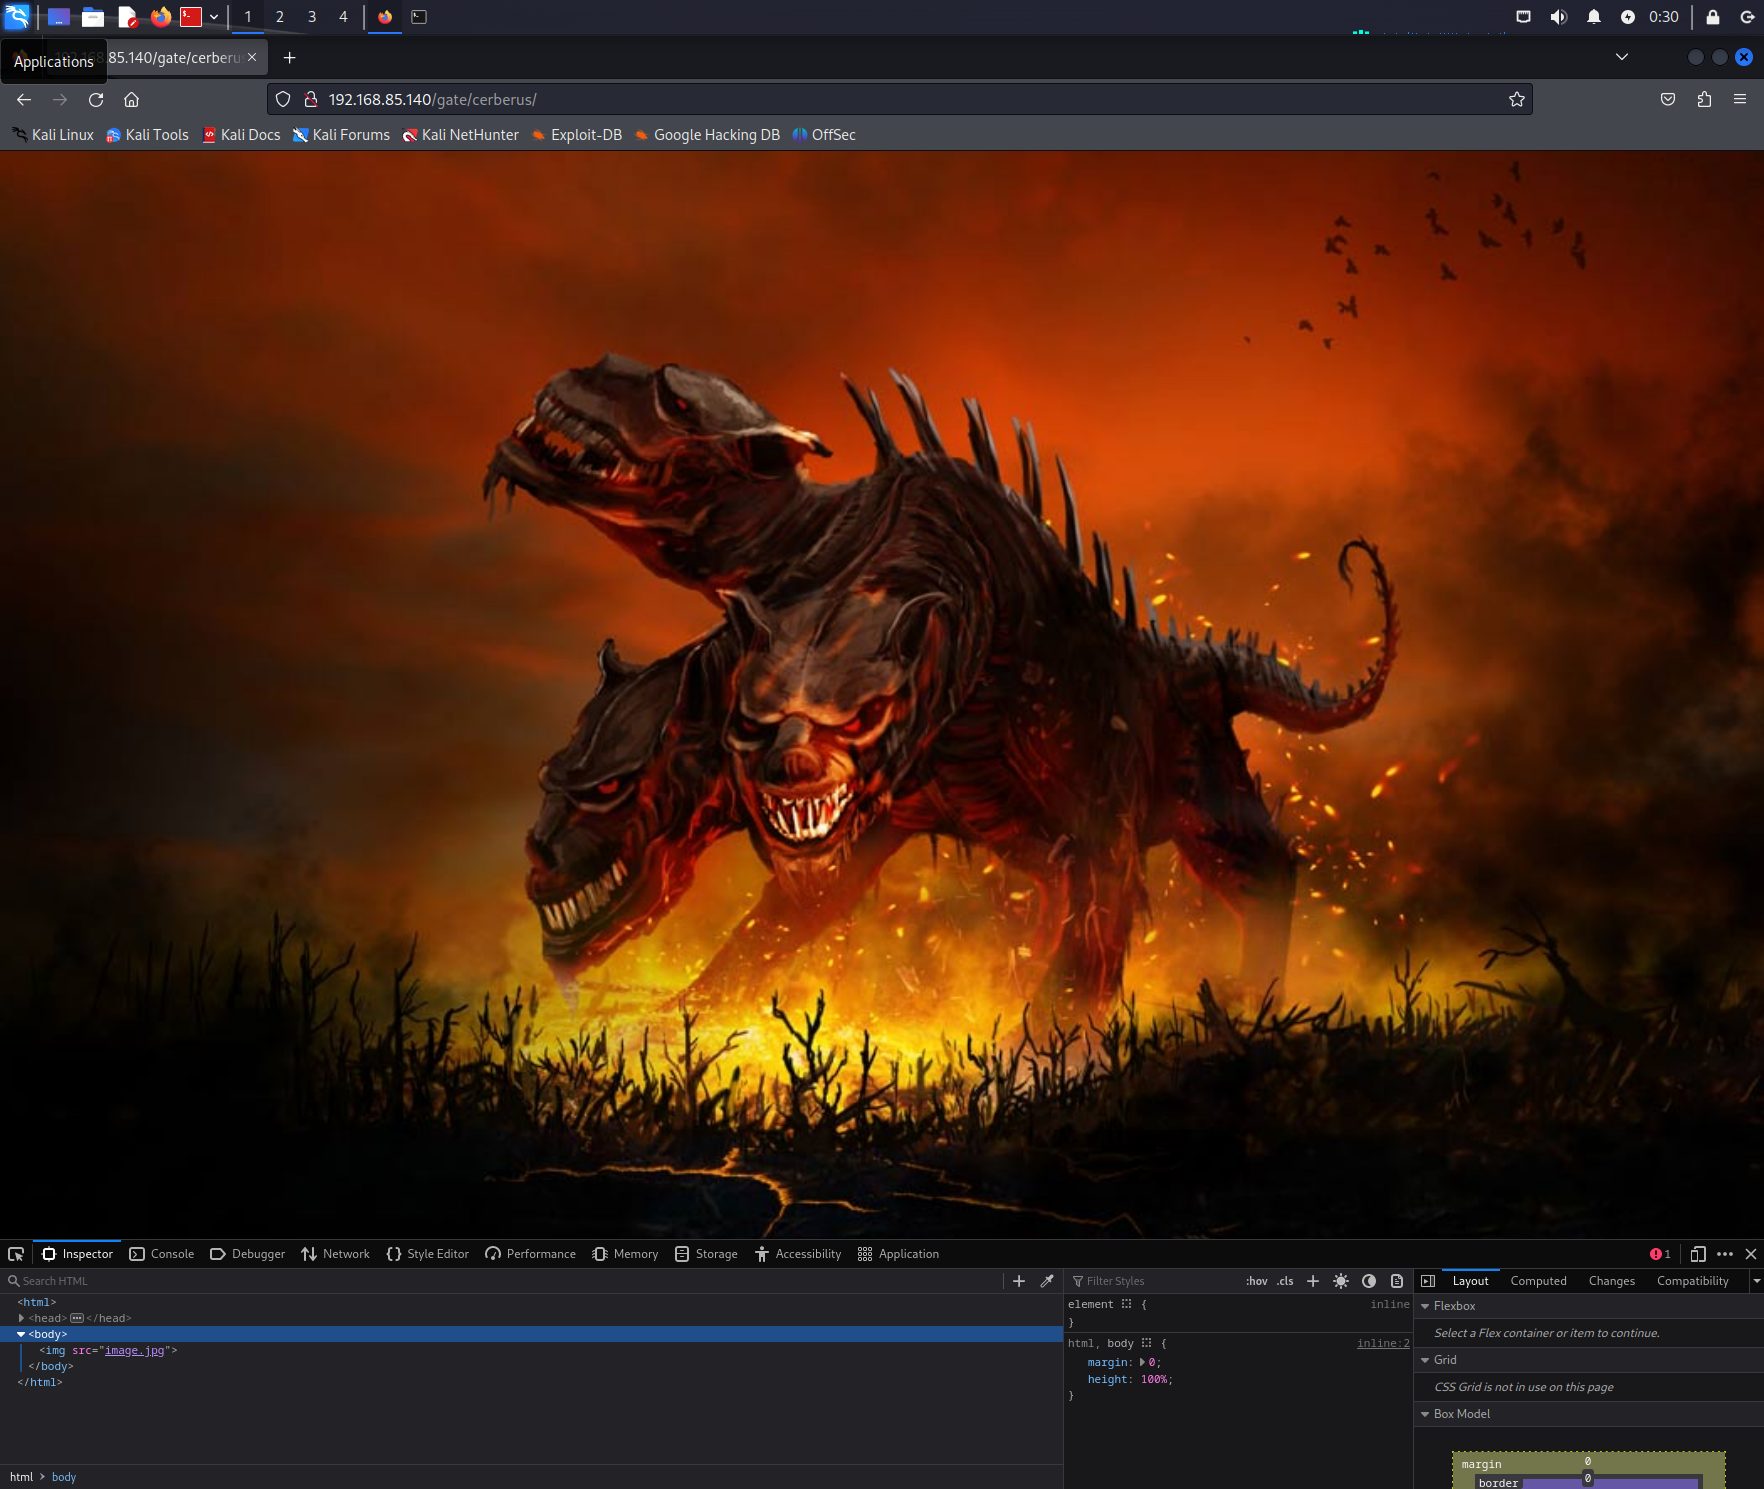Viewport: 1764px width, 1489px height.
Task: Open the inline:2 stylesheet link
Action: click(1382, 1343)
